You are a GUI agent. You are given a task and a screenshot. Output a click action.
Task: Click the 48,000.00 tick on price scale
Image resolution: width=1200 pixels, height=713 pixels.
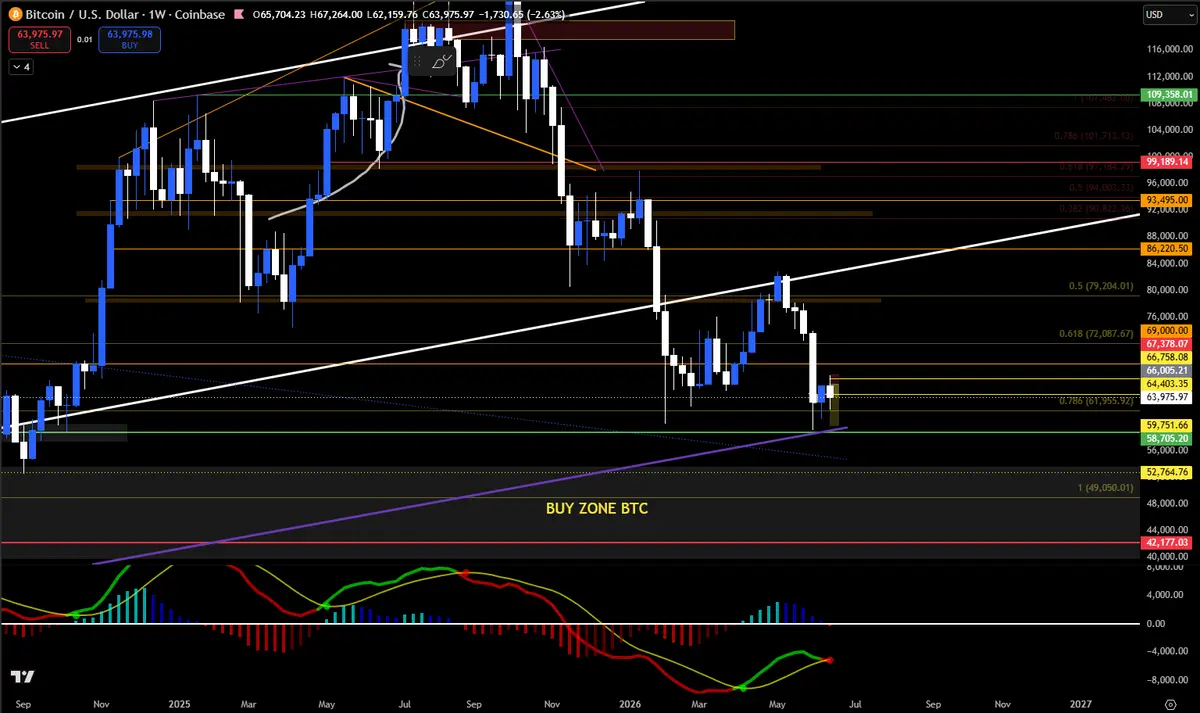(1168, 503)
